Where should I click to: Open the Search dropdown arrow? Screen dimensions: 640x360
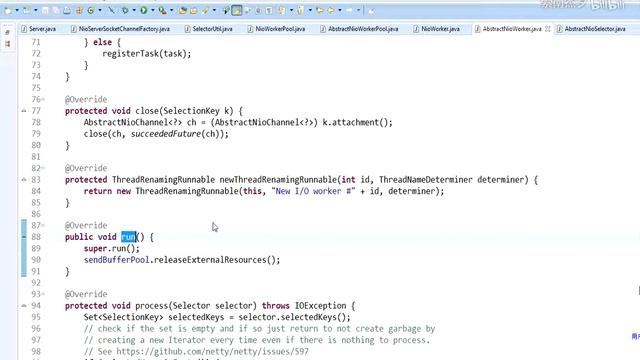pyautogui.click(x=214, y=11)
